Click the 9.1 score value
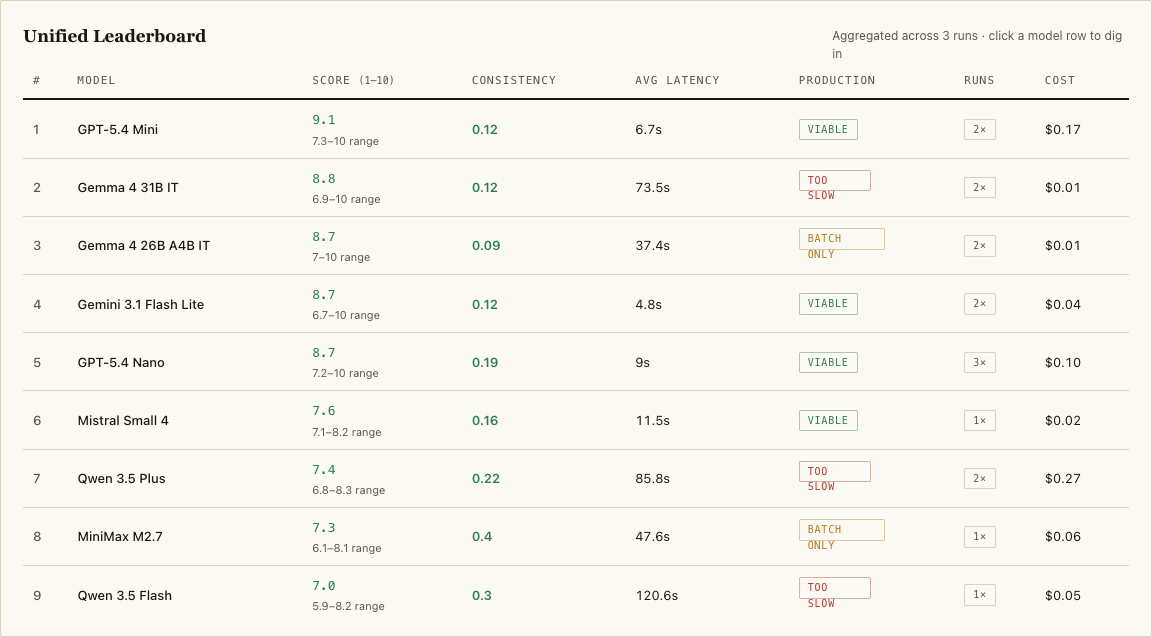The height and width of the screenshot is (637, 1152). coord(323,120)
